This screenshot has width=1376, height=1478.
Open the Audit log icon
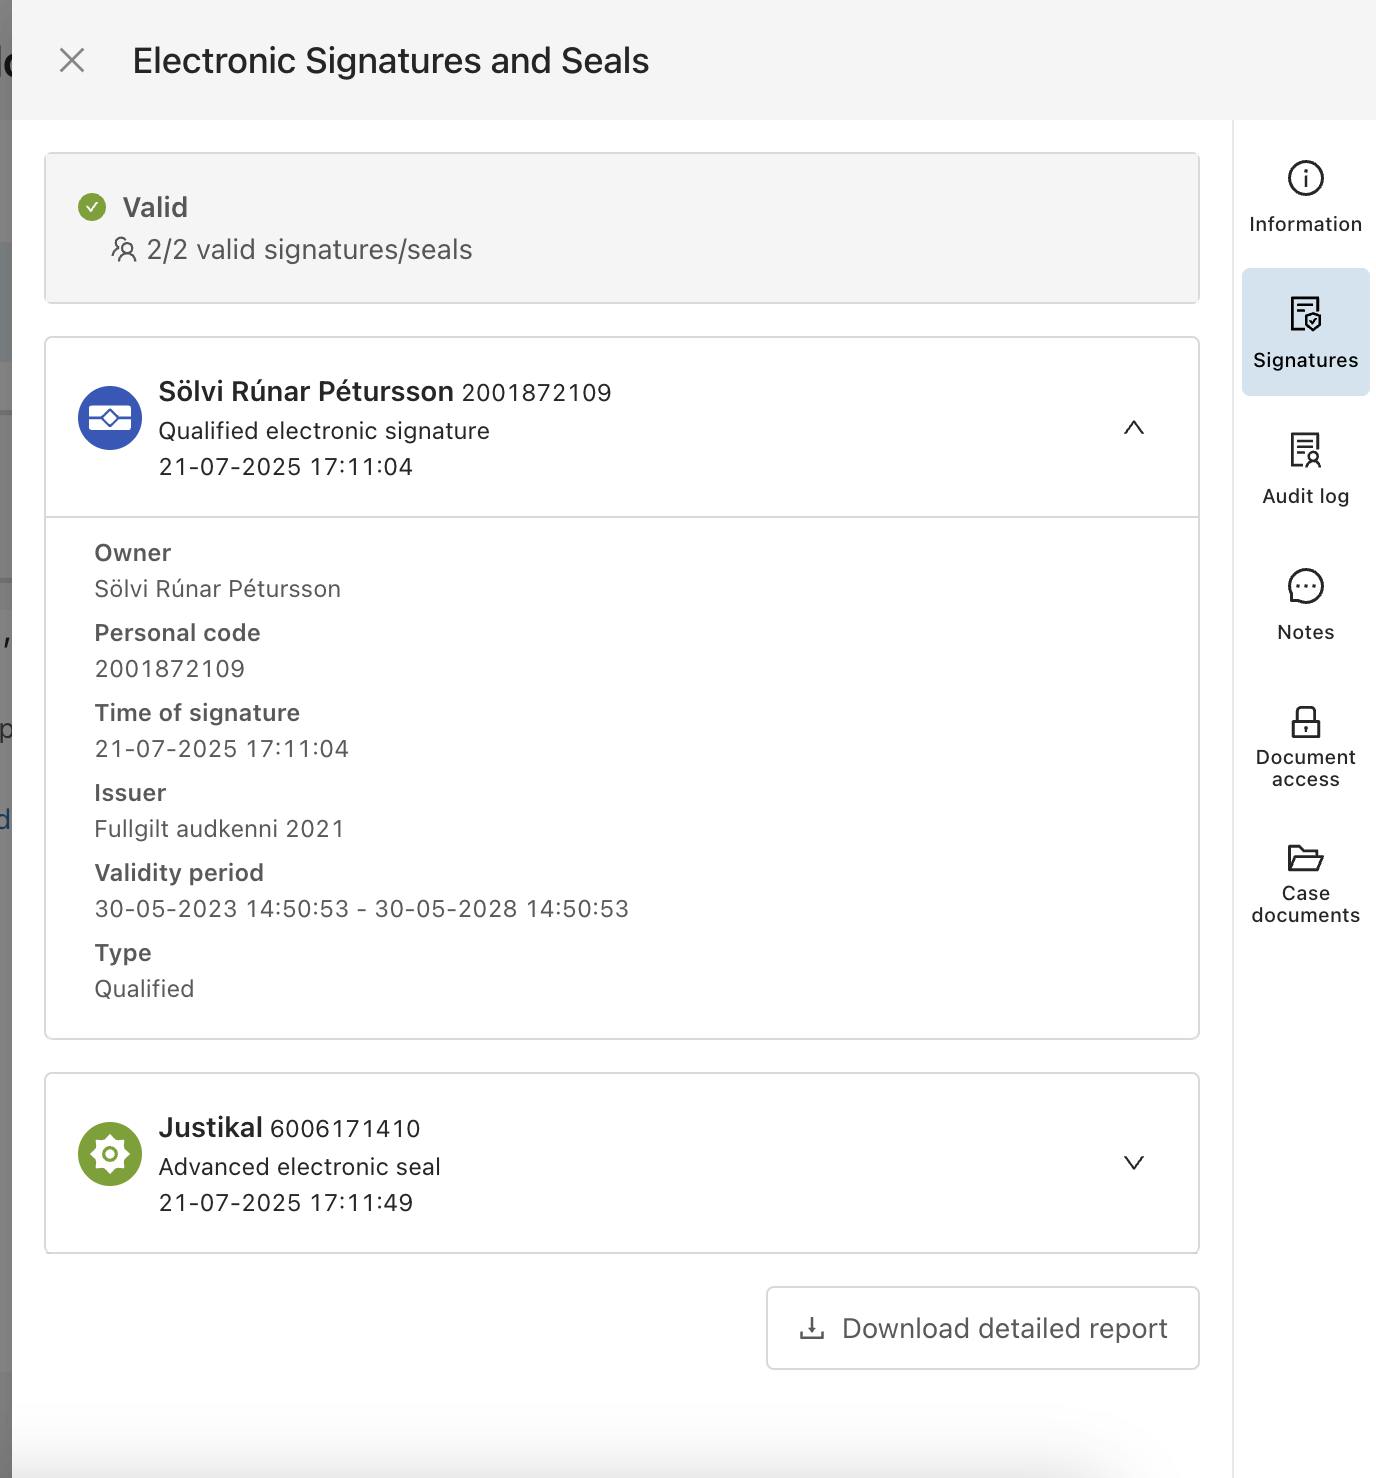(x=1305, y=450)
